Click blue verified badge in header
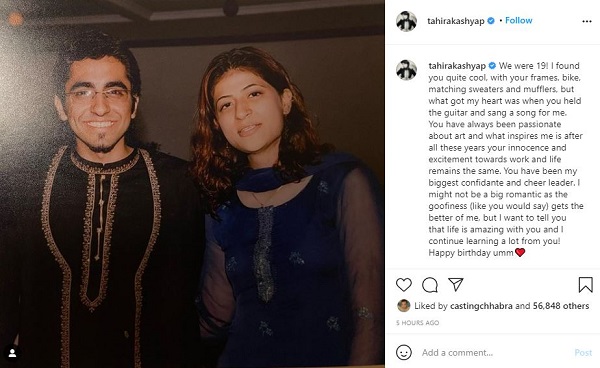This screenshot has height=368, width=600. [491, 21]
